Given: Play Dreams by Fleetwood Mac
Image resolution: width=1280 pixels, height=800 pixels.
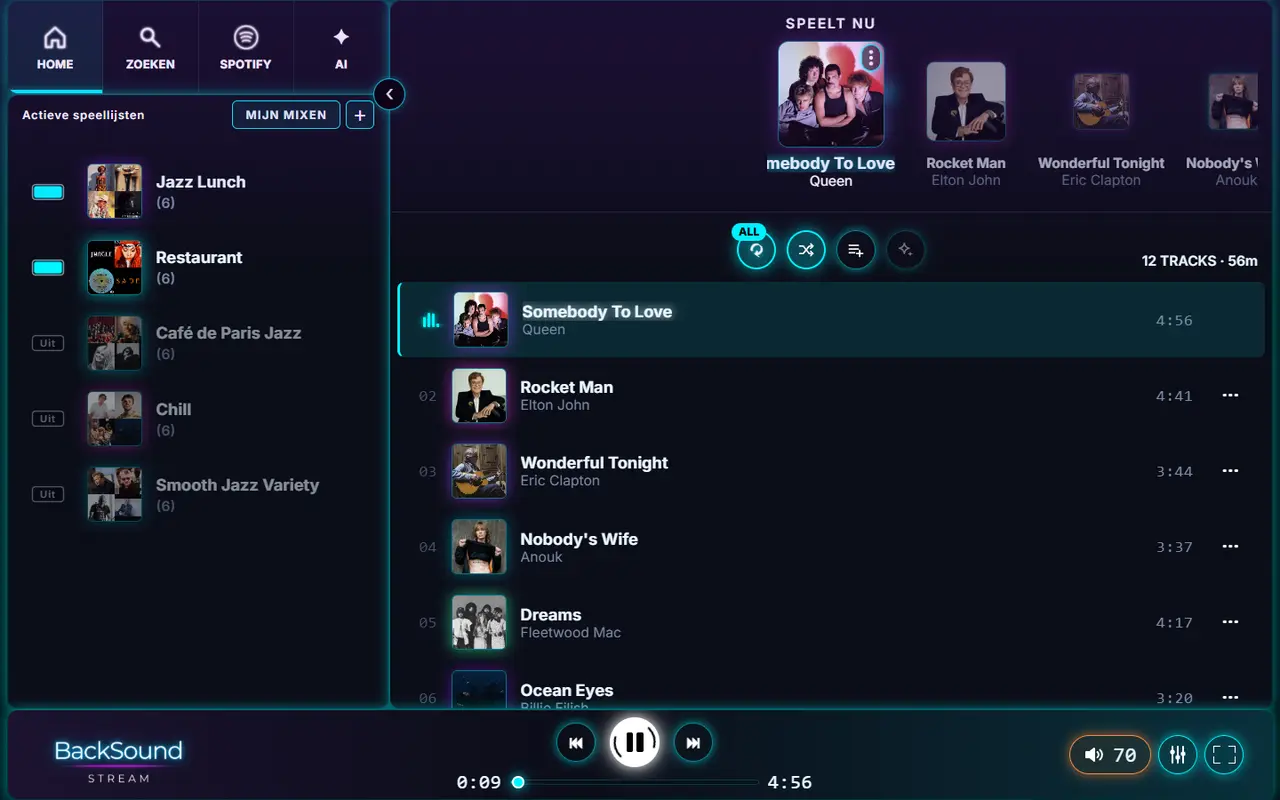Looking at the screenshot, I should pyautogui.click(x=832, y=623).
